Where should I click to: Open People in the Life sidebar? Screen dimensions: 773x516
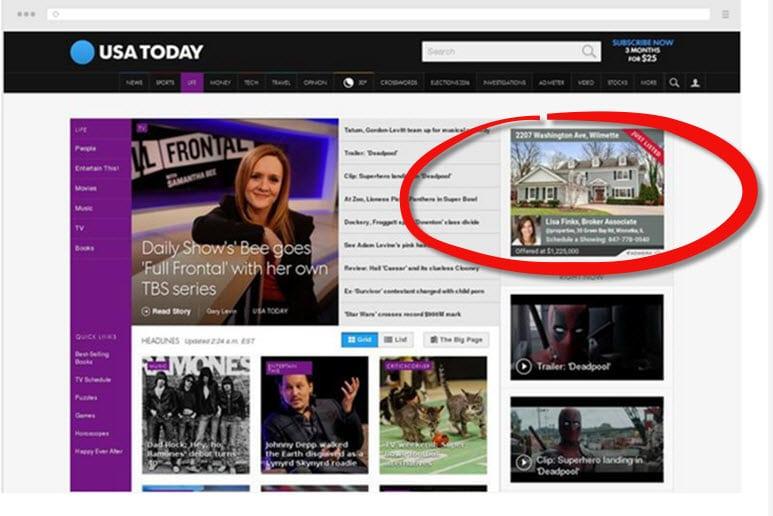tap(86, 148)
